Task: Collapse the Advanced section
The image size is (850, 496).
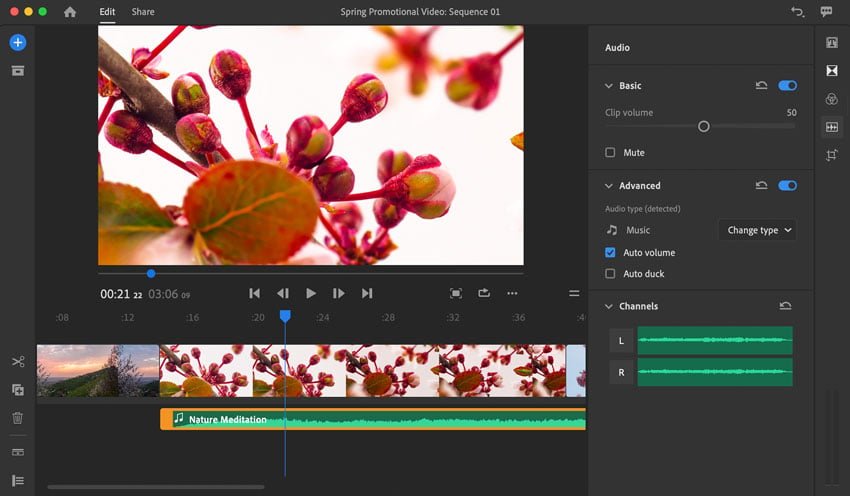Action: click(609, 186)
